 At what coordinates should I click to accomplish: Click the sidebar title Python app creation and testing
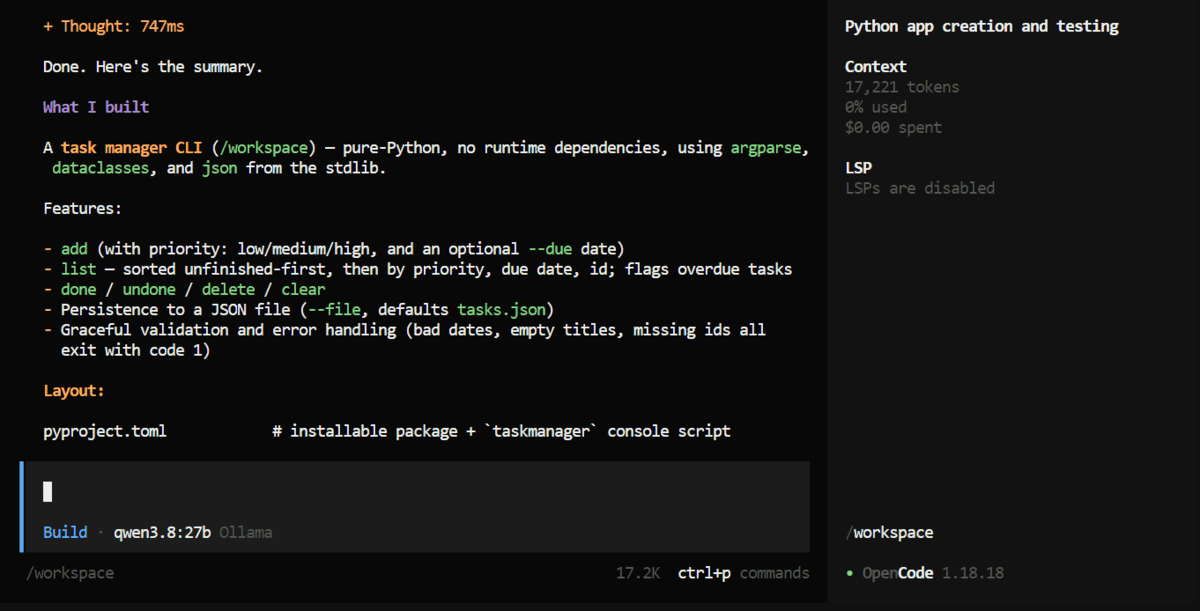tap(982, 26)
